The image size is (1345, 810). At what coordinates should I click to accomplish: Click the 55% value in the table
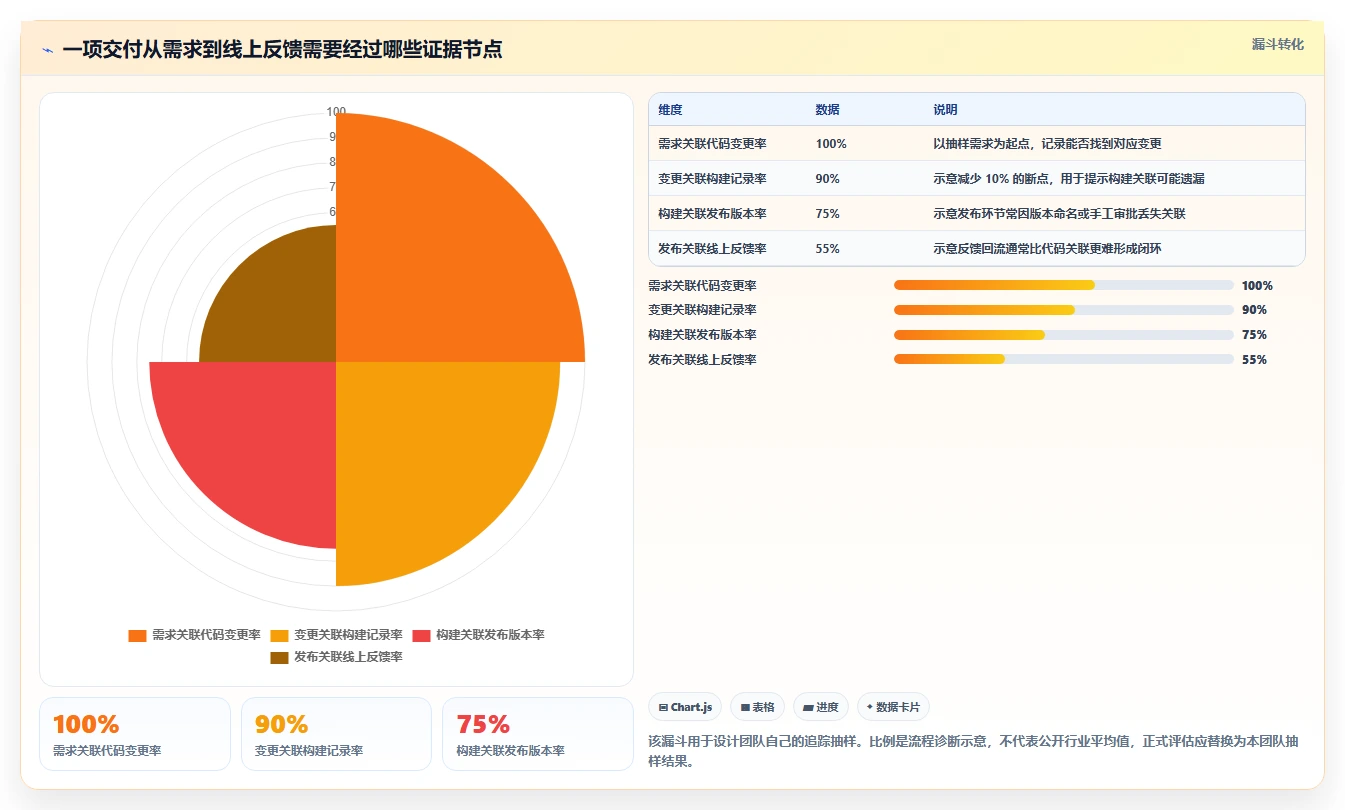point(827,249)
